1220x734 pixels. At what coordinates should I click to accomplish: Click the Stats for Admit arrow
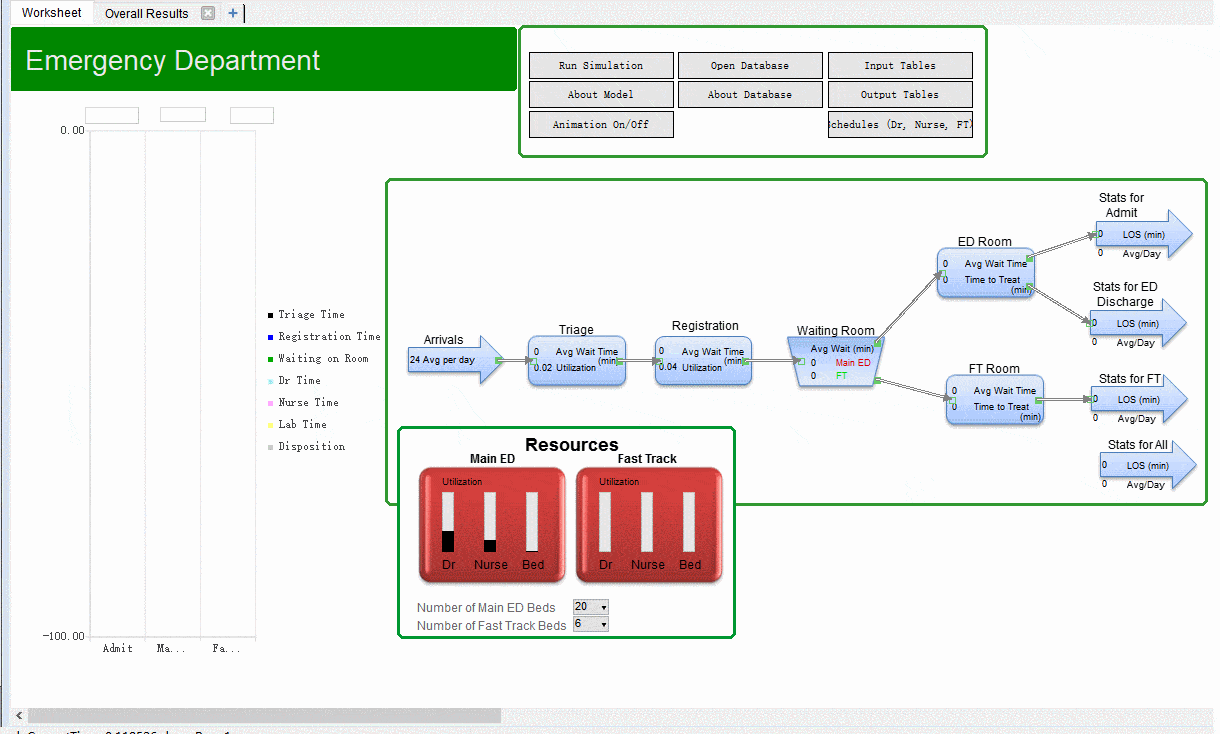[1141, 235]
